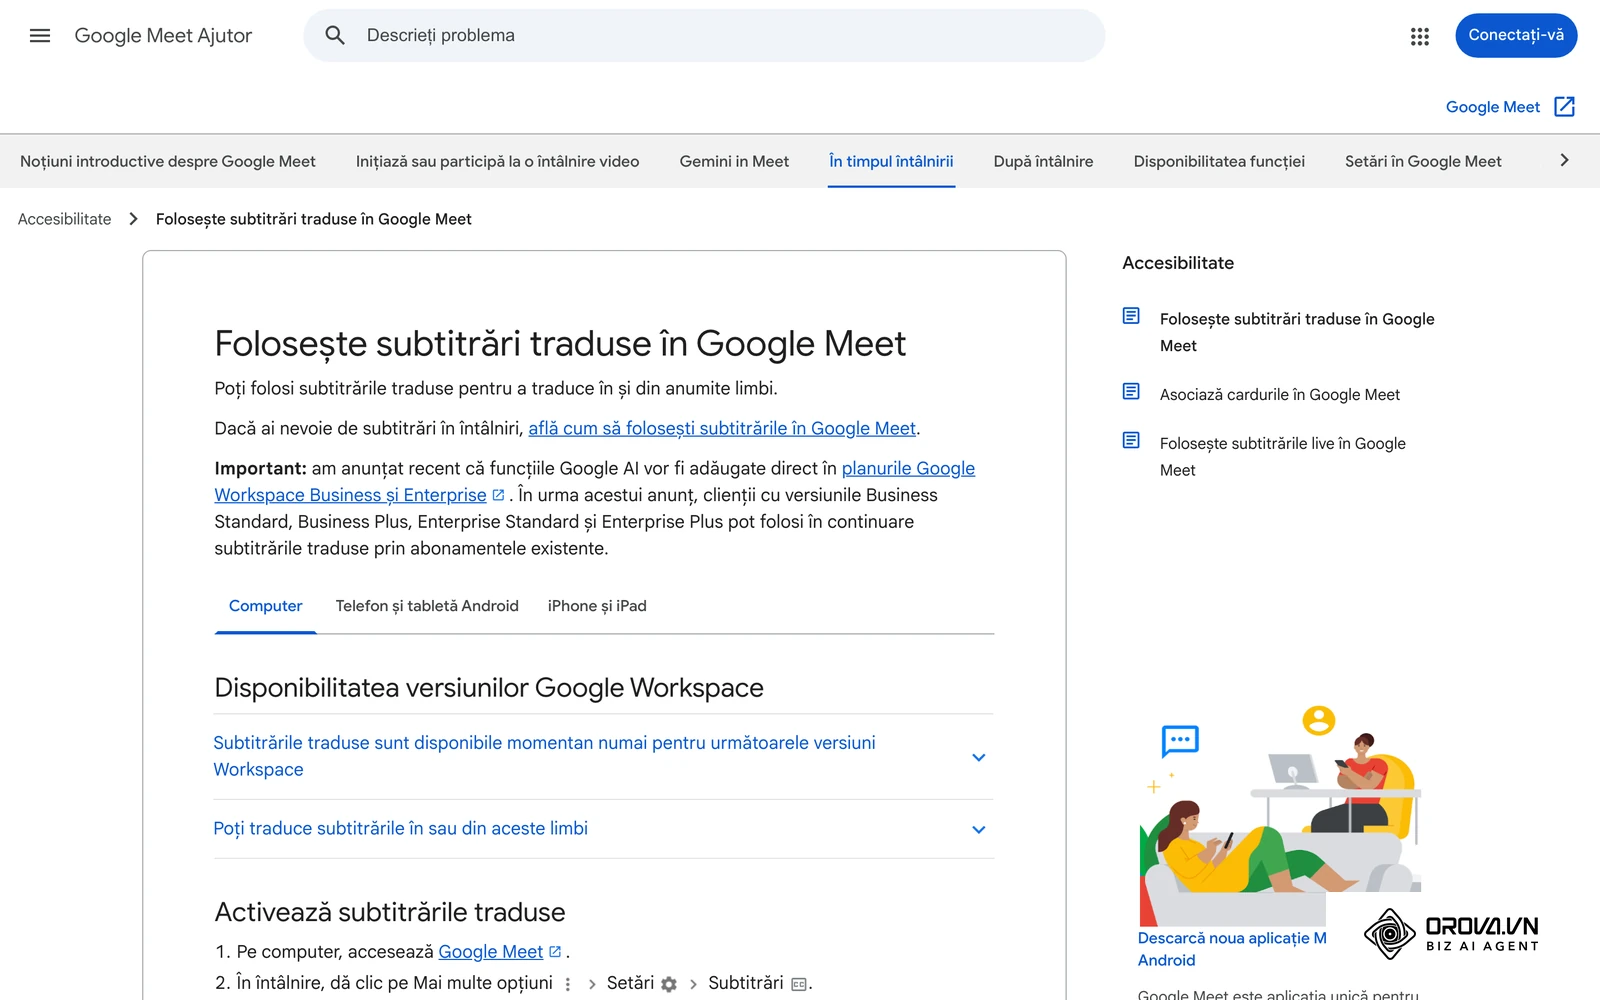Image resolution: width=1600 pixels, height=1000 pixels.
Task: Open Inițiază sau participă la o întâlnire video
Action: [x=497, y=161]
